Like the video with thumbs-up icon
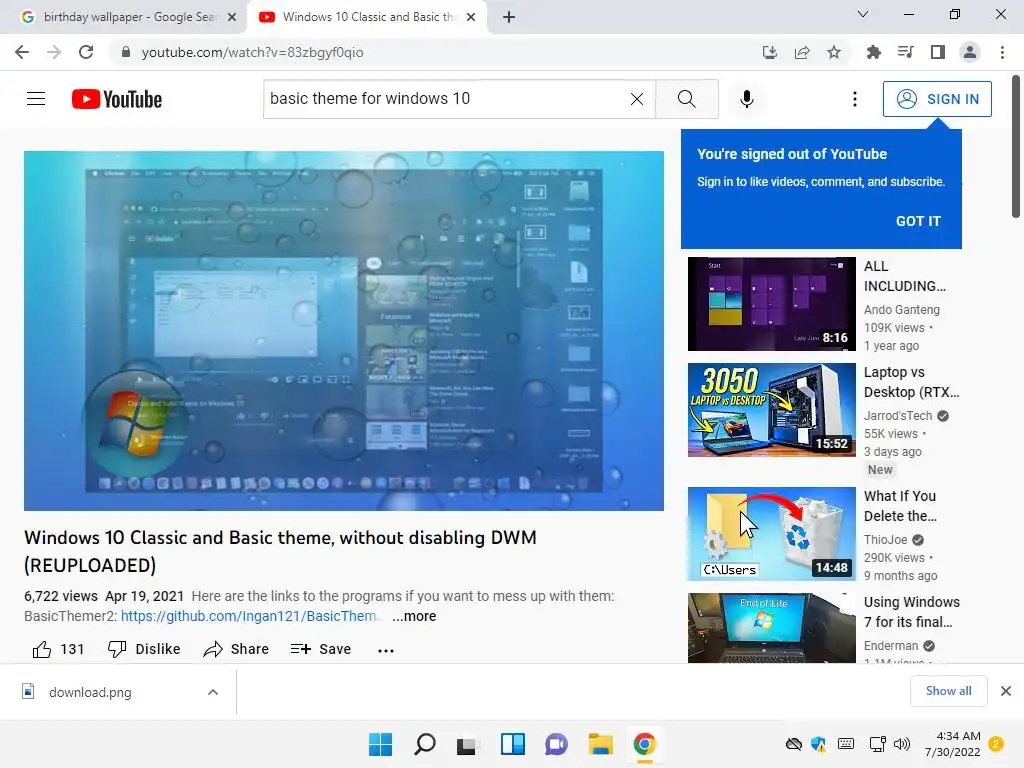The width and height of the screenshot is (1024, 768). point(42,649)
